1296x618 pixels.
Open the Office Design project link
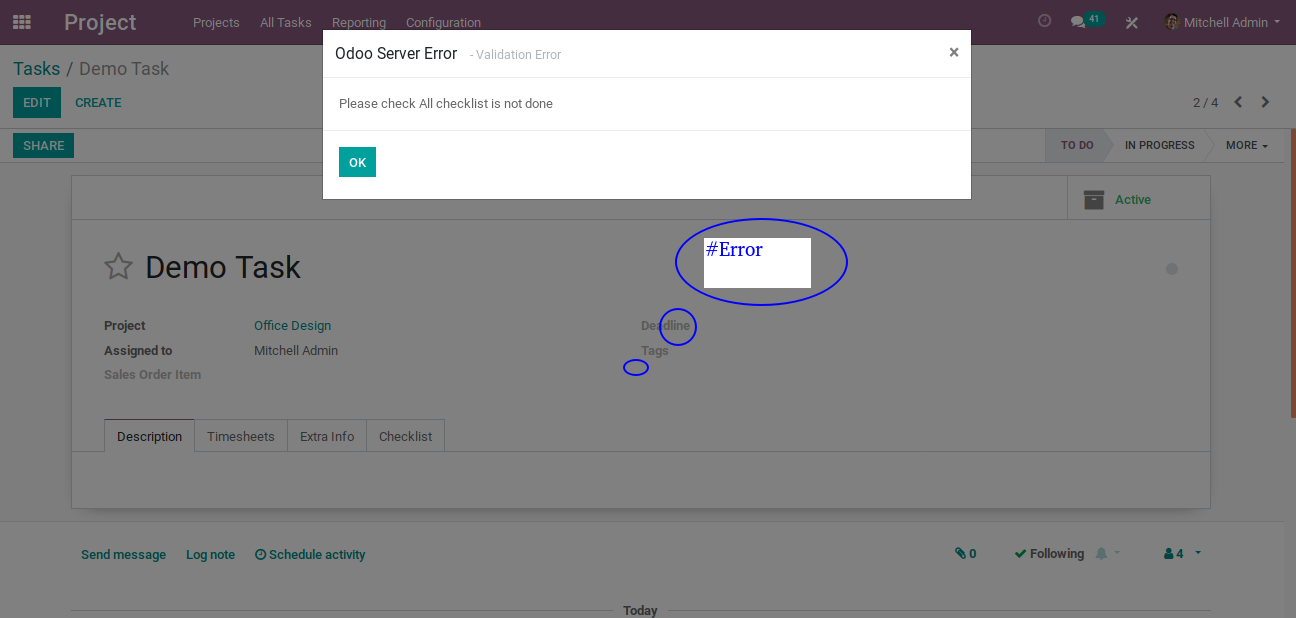pos(292,326)
